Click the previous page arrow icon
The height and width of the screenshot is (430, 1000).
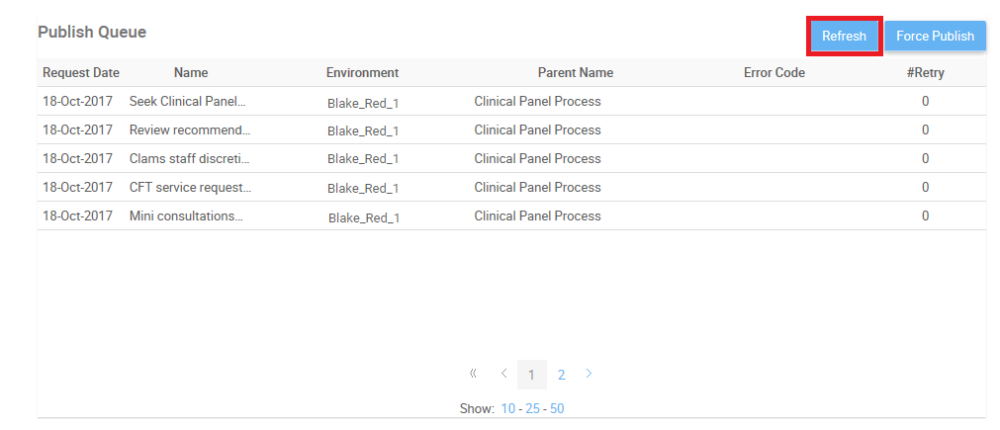pos(504,374)
